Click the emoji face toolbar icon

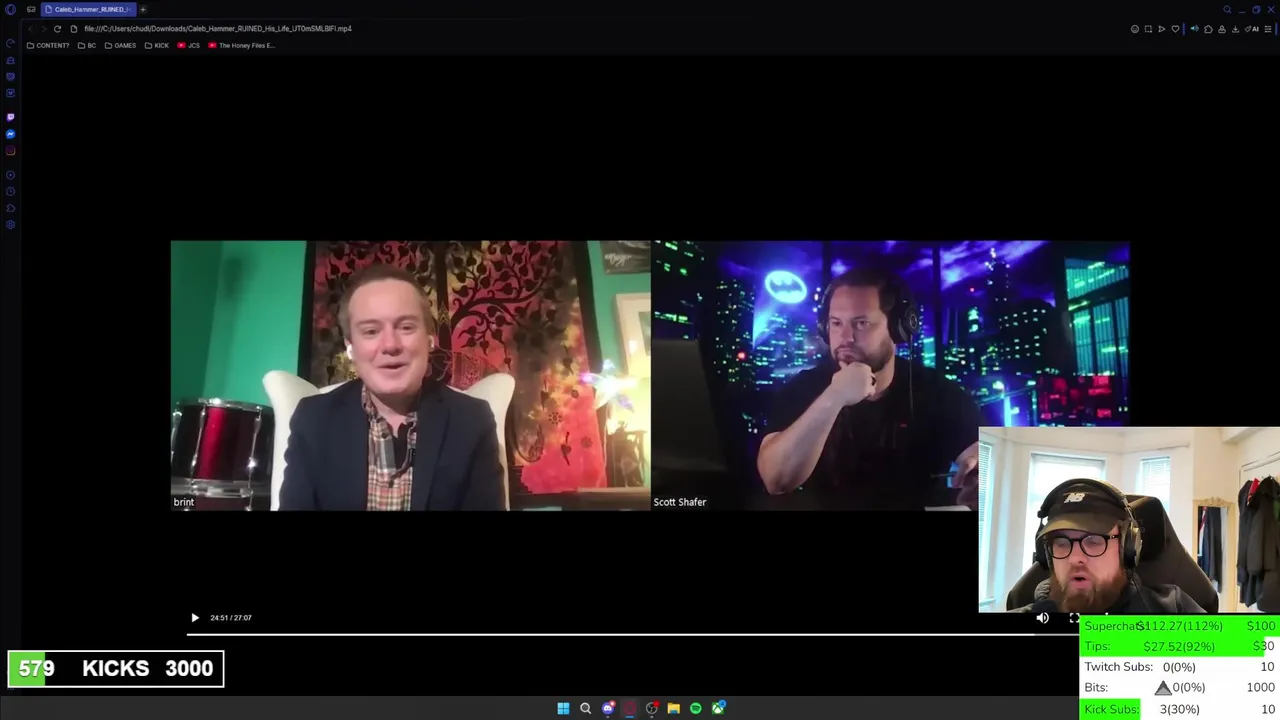click(x=1135, y=29)
